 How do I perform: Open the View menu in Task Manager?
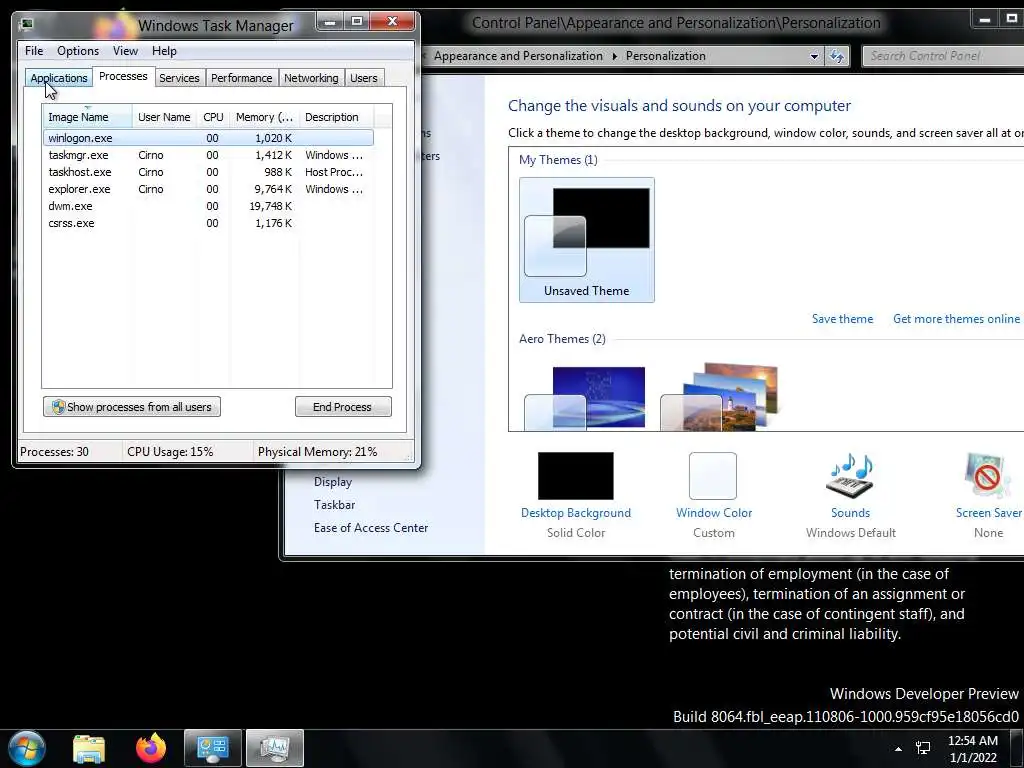(x=125, y=51)
